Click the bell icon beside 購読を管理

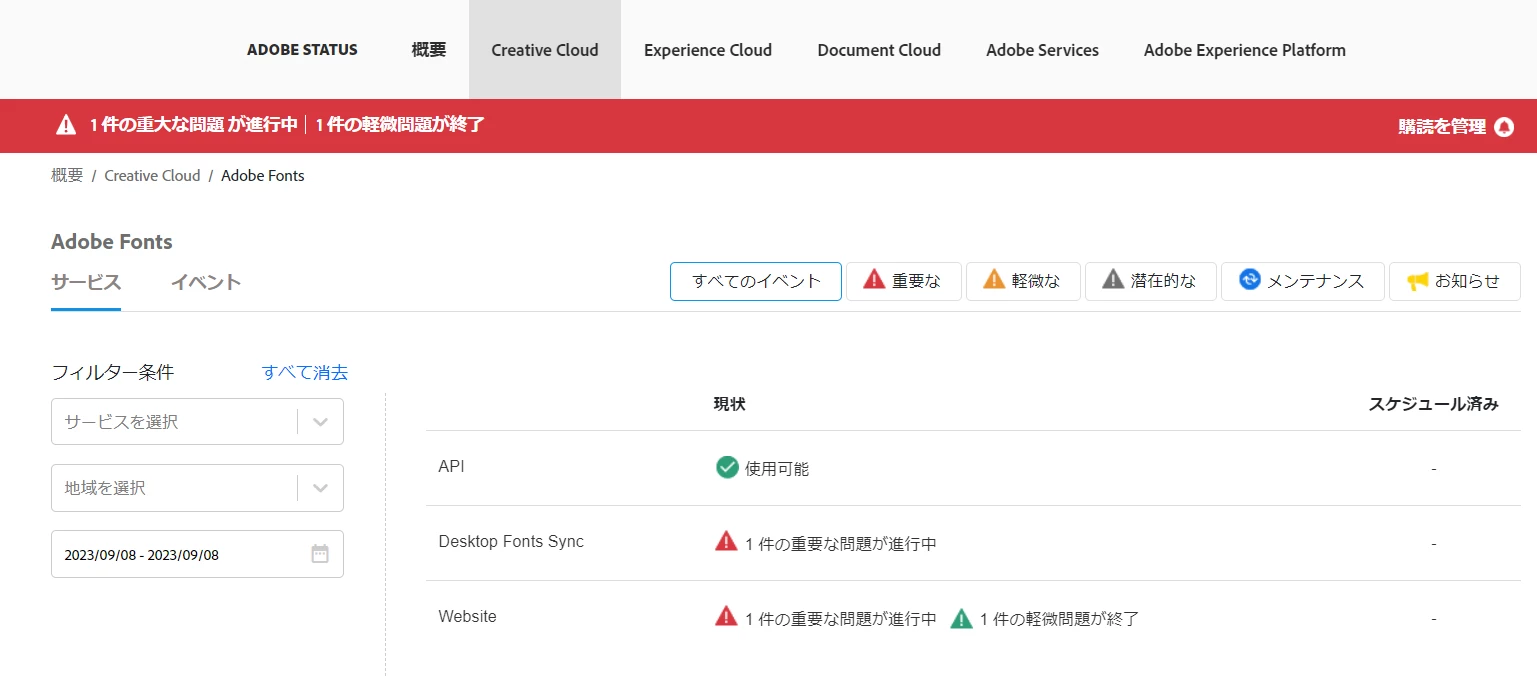(1504, 127)
